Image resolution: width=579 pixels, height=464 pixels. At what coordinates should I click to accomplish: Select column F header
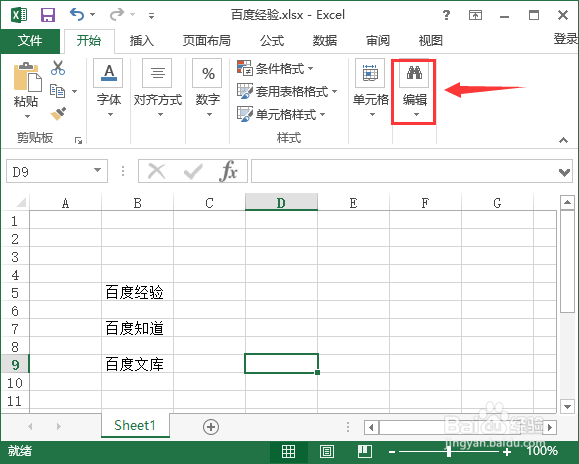point(425,203)
